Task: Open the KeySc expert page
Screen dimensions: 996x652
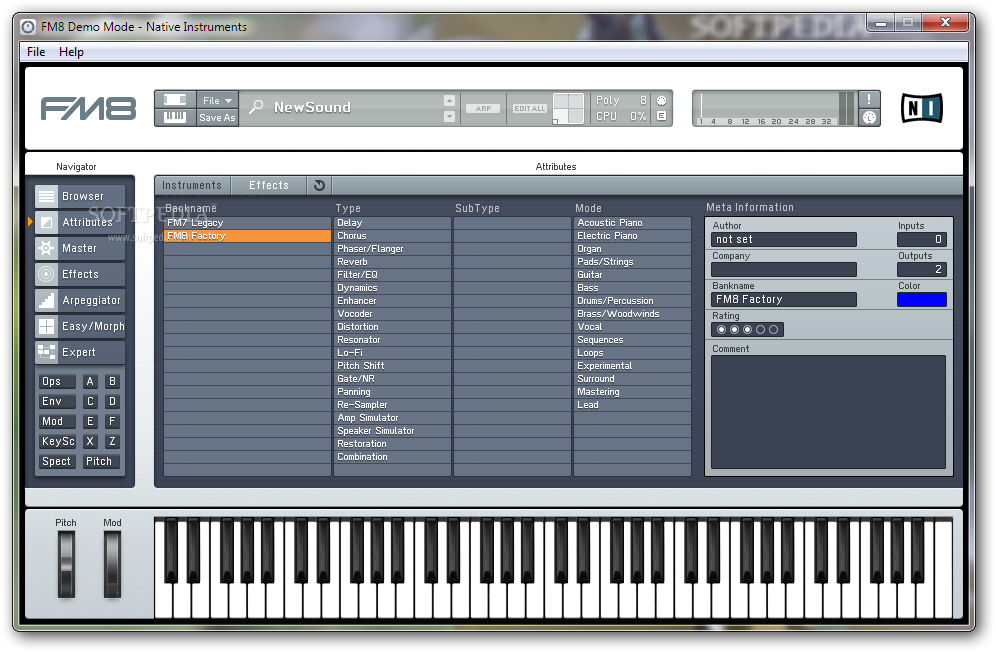Action: point(57,442)
